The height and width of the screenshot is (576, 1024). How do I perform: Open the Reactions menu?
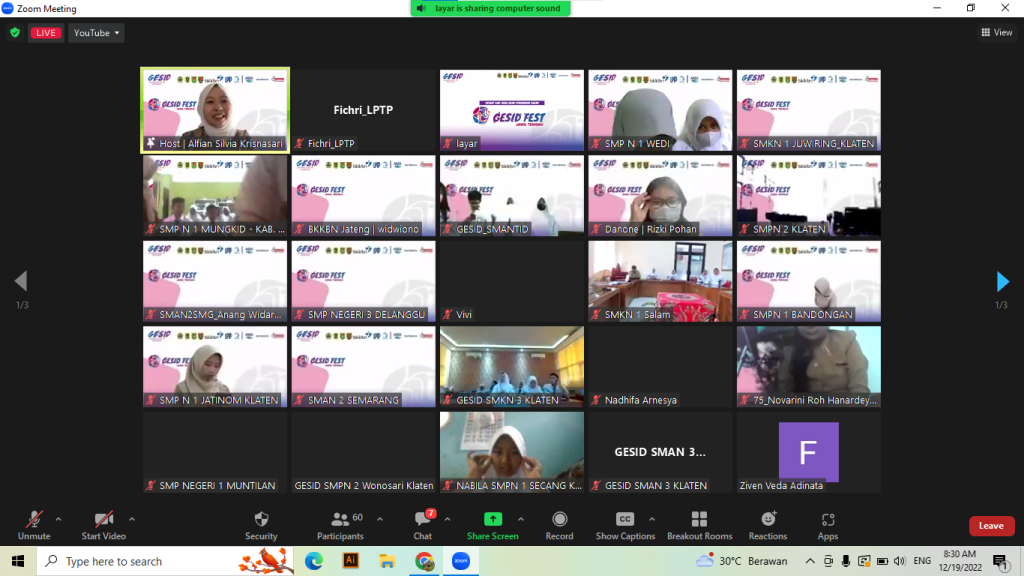pyautogui.click(x=768, y=520)
